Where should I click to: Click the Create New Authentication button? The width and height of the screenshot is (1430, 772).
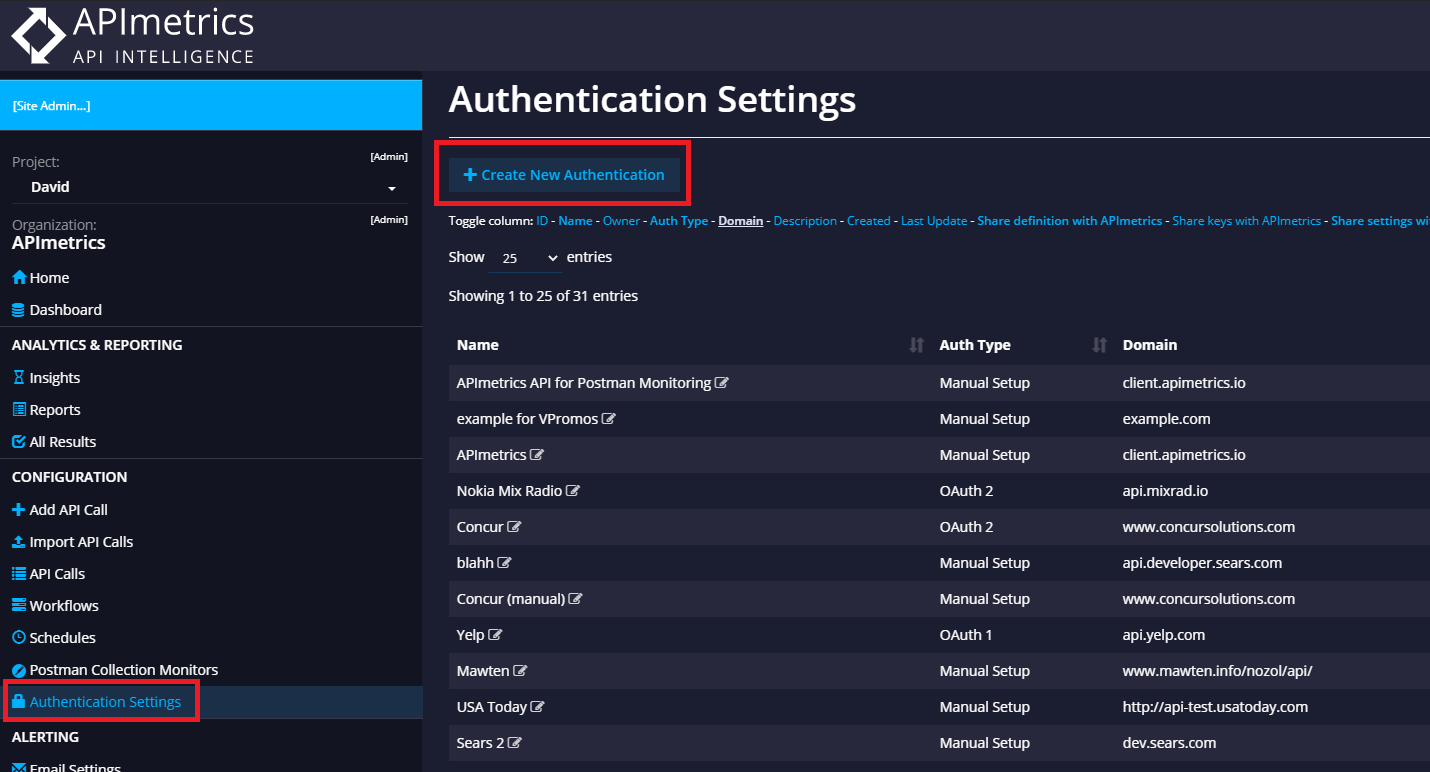564,175
